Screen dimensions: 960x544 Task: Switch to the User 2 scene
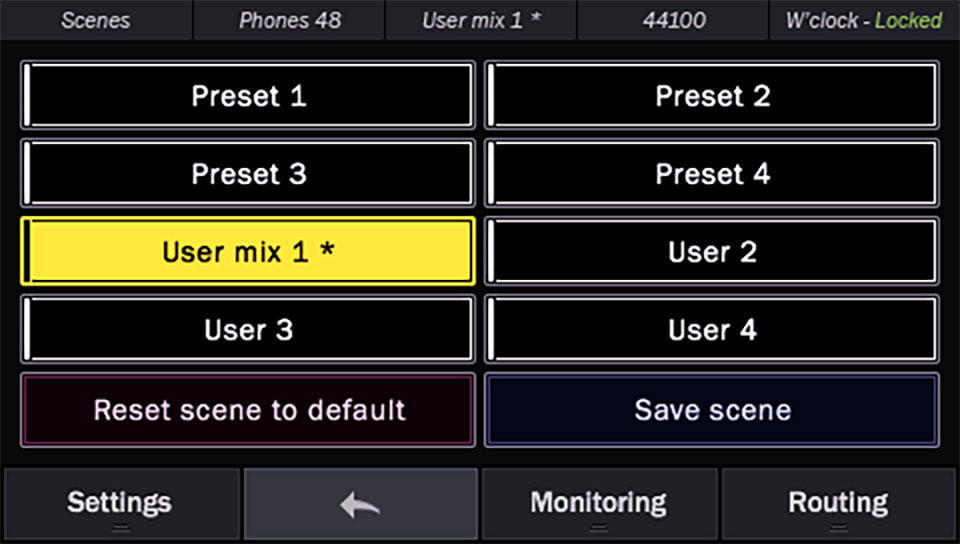coord(712,252)
